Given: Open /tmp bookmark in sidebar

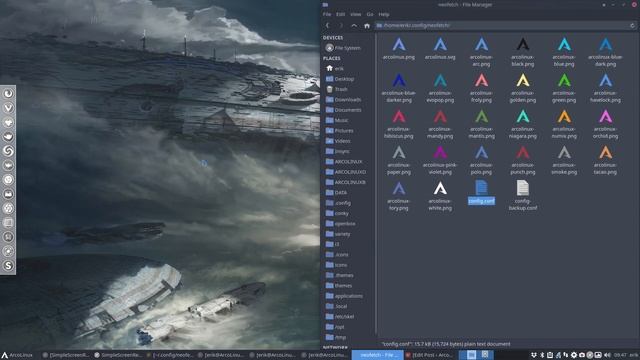Looking at the screenshot, I should point(336,337).
